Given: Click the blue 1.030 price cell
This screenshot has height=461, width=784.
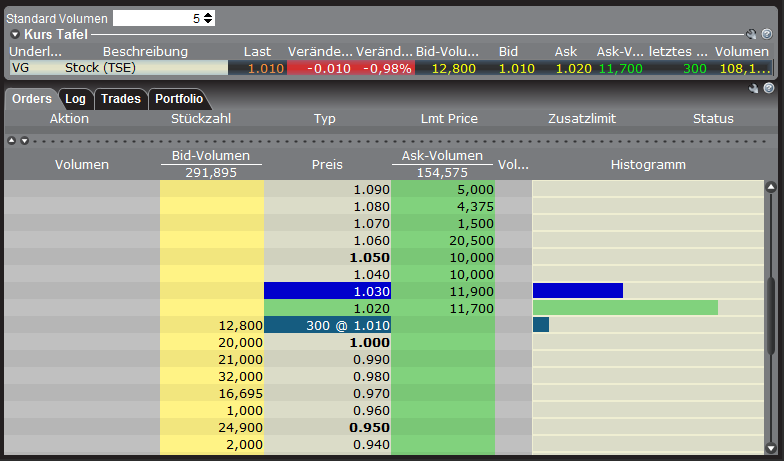Looking at the screenshot, I should coord(327,291).
